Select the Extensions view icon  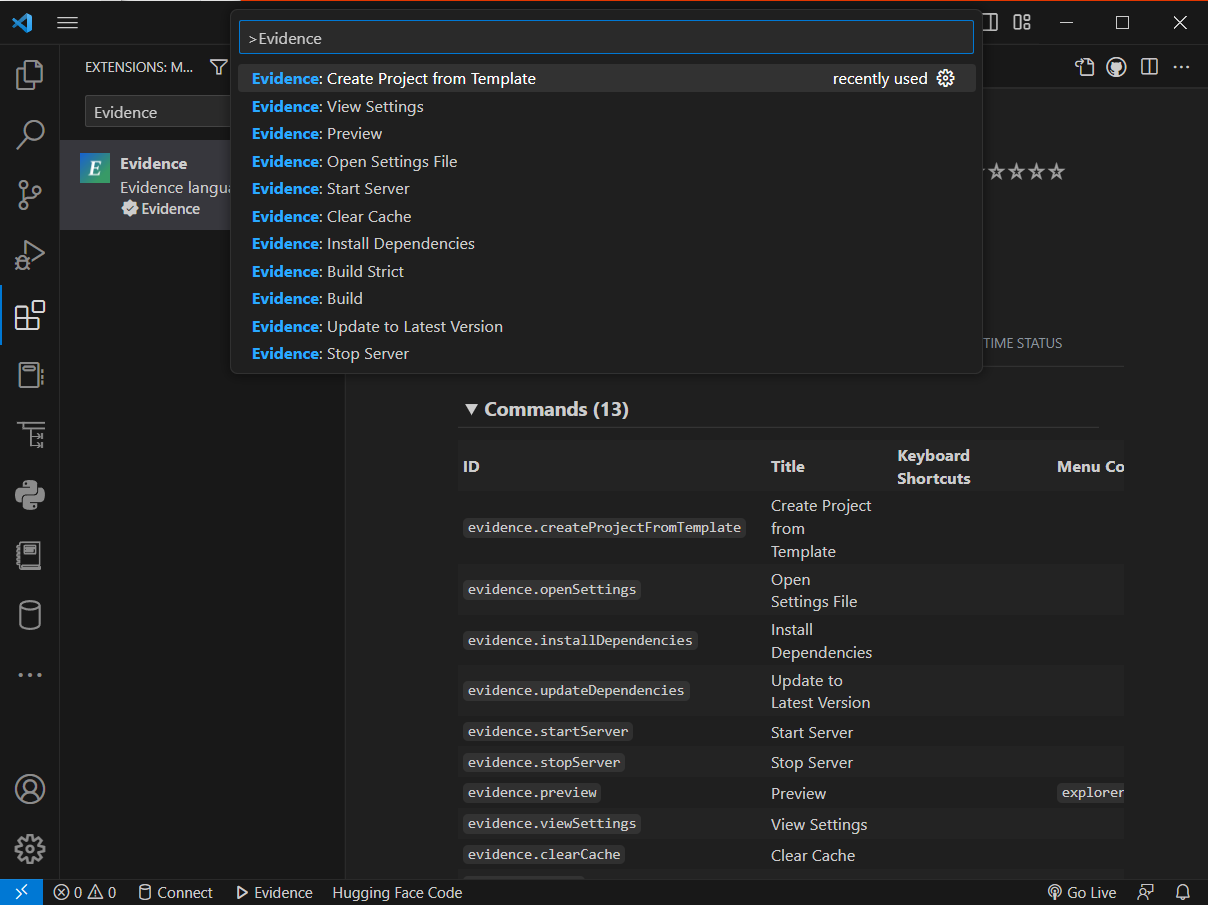coord(30,315)
